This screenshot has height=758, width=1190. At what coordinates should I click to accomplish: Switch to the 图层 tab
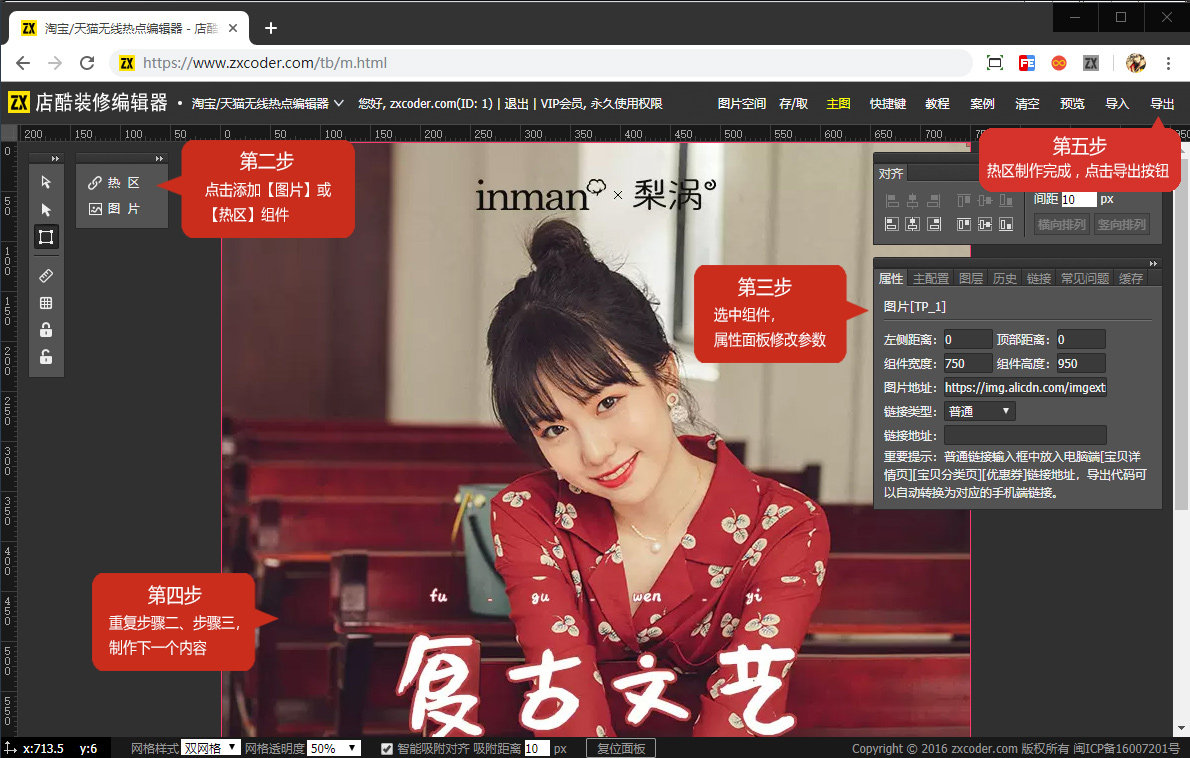pyautogui.click(x=971, y=278)
